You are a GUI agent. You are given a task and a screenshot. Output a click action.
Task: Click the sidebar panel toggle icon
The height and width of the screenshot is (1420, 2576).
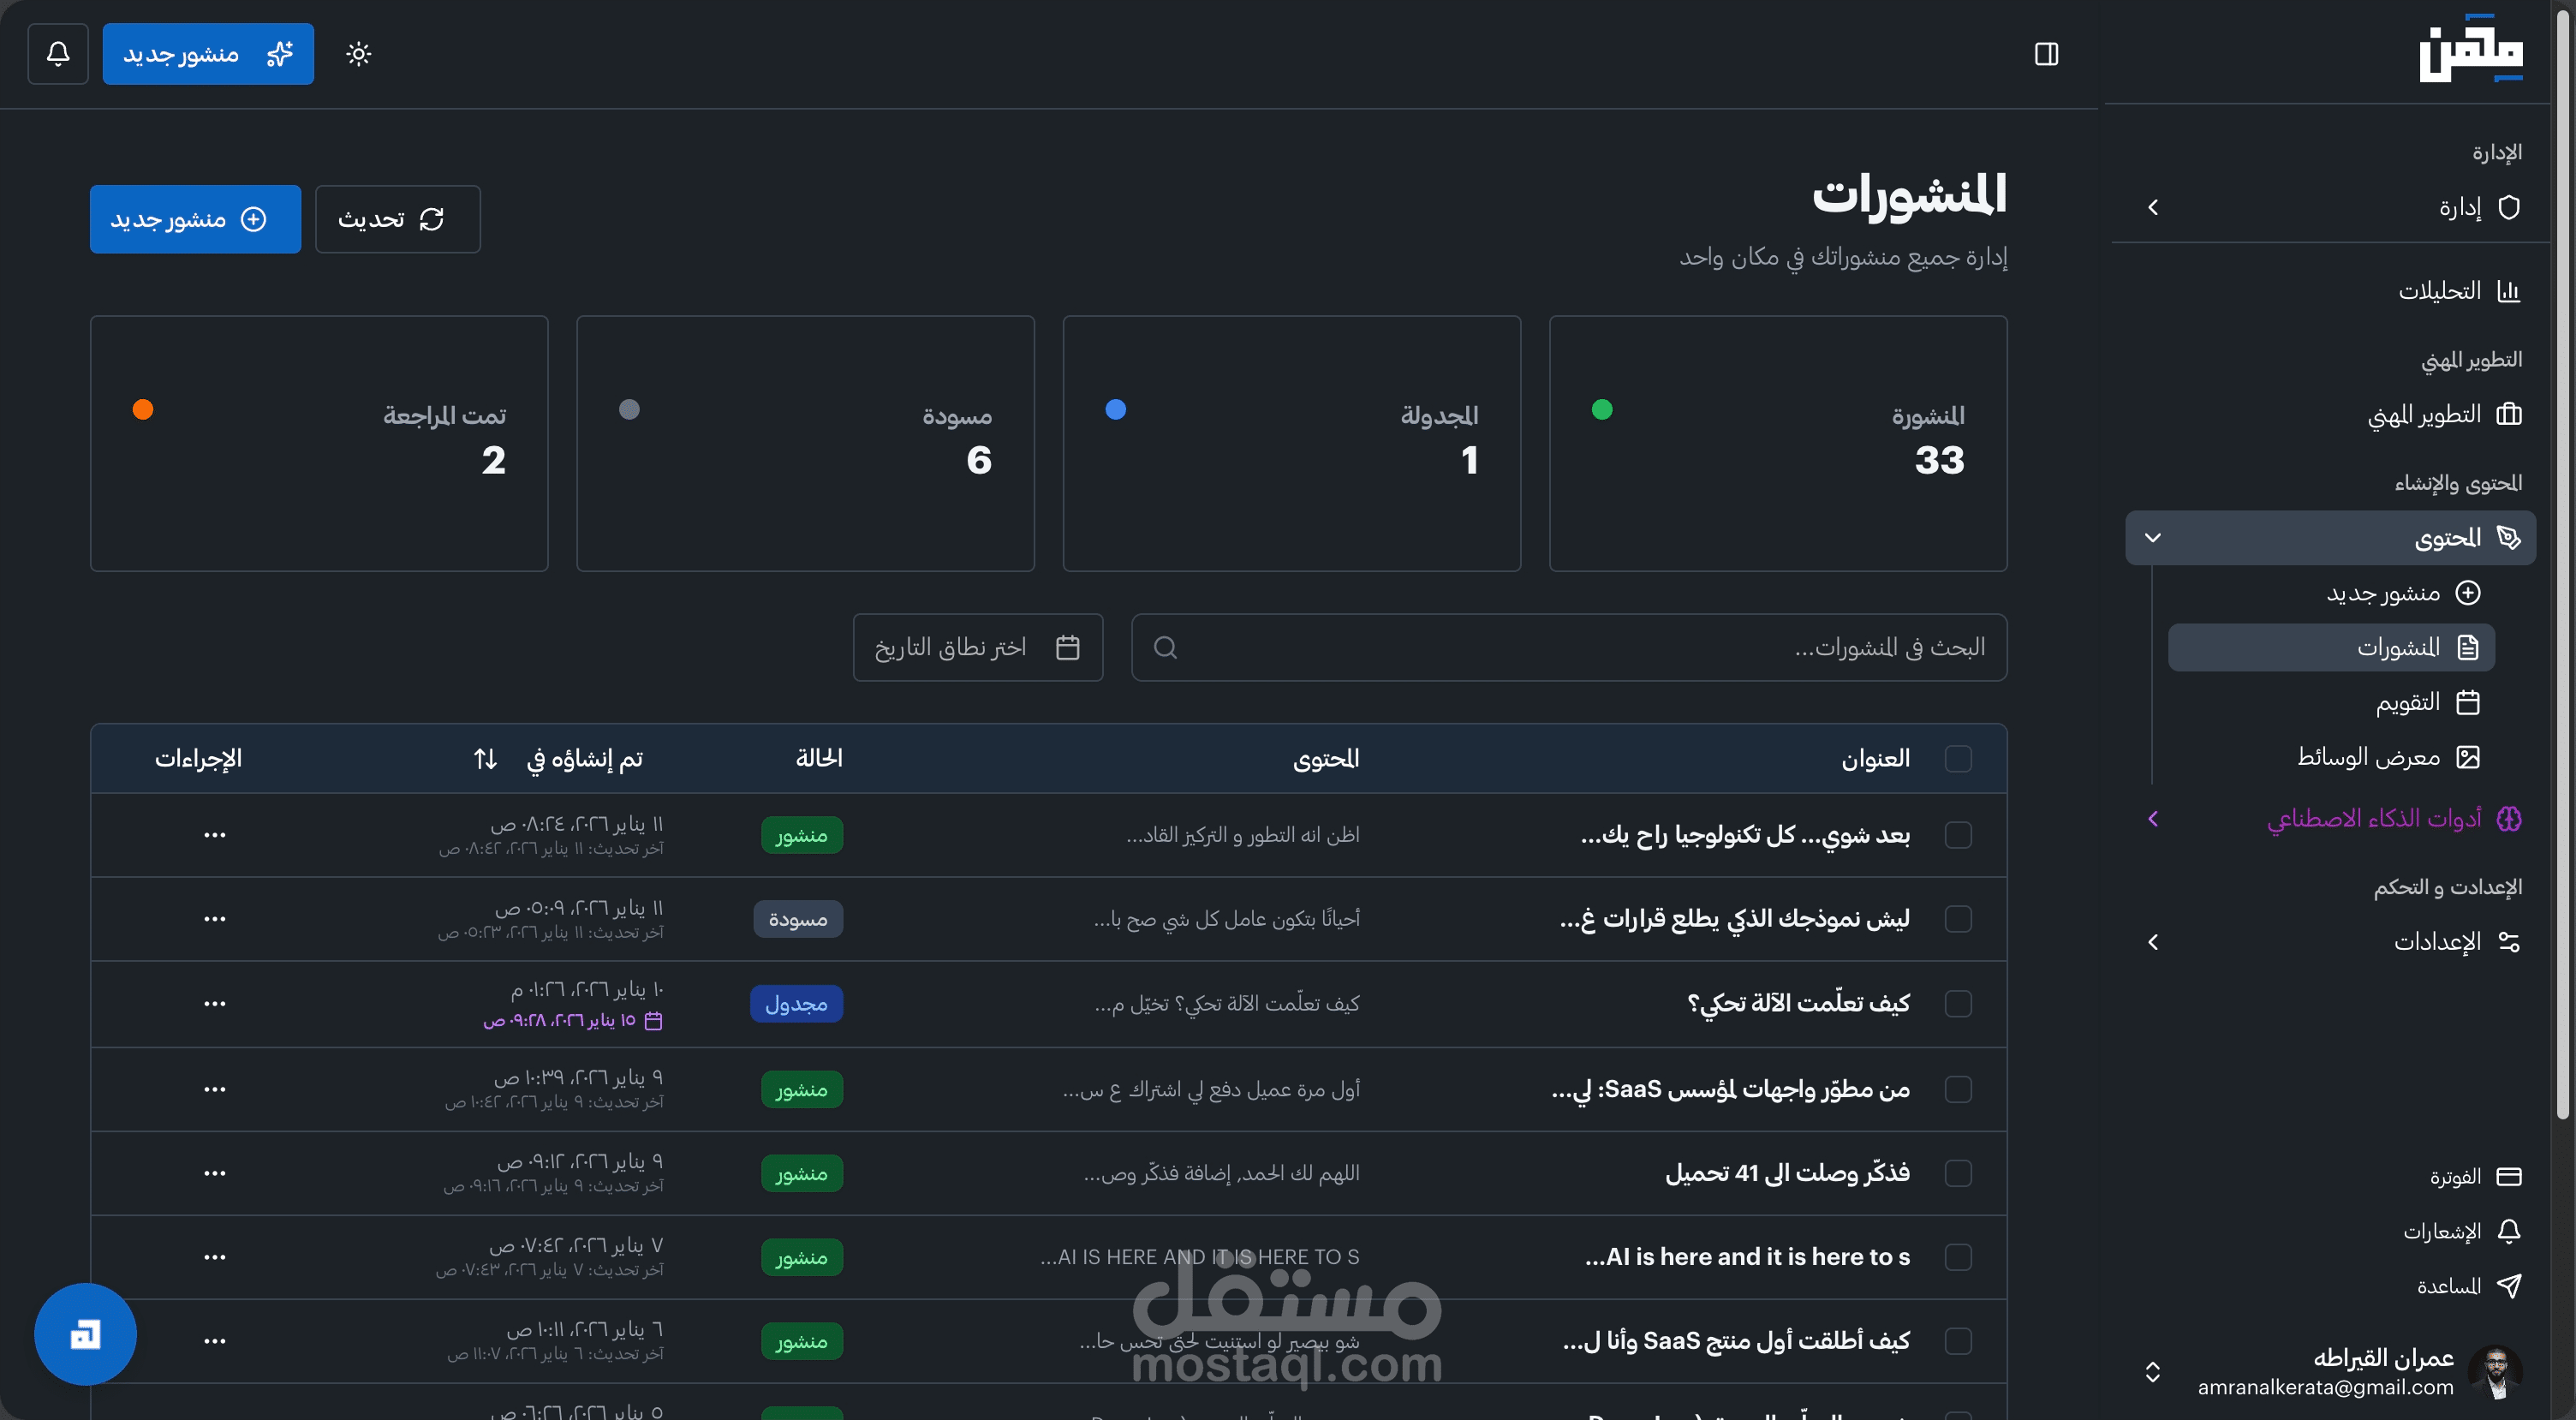2046,54
